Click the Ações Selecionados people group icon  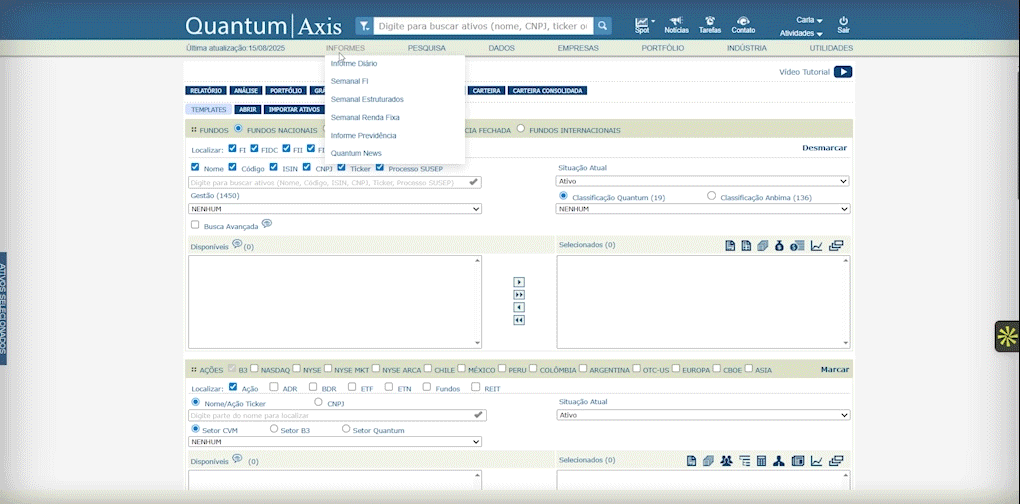[x=727, y=461]
